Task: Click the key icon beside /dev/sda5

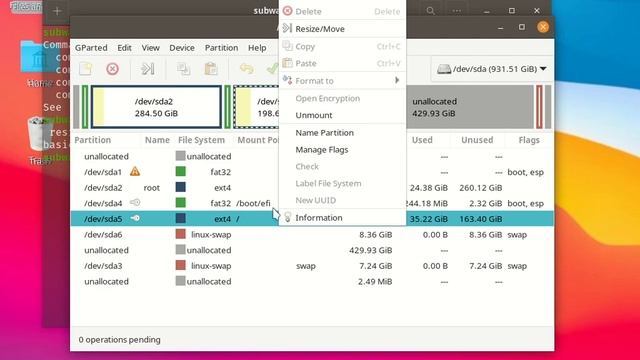Action: 135,218
